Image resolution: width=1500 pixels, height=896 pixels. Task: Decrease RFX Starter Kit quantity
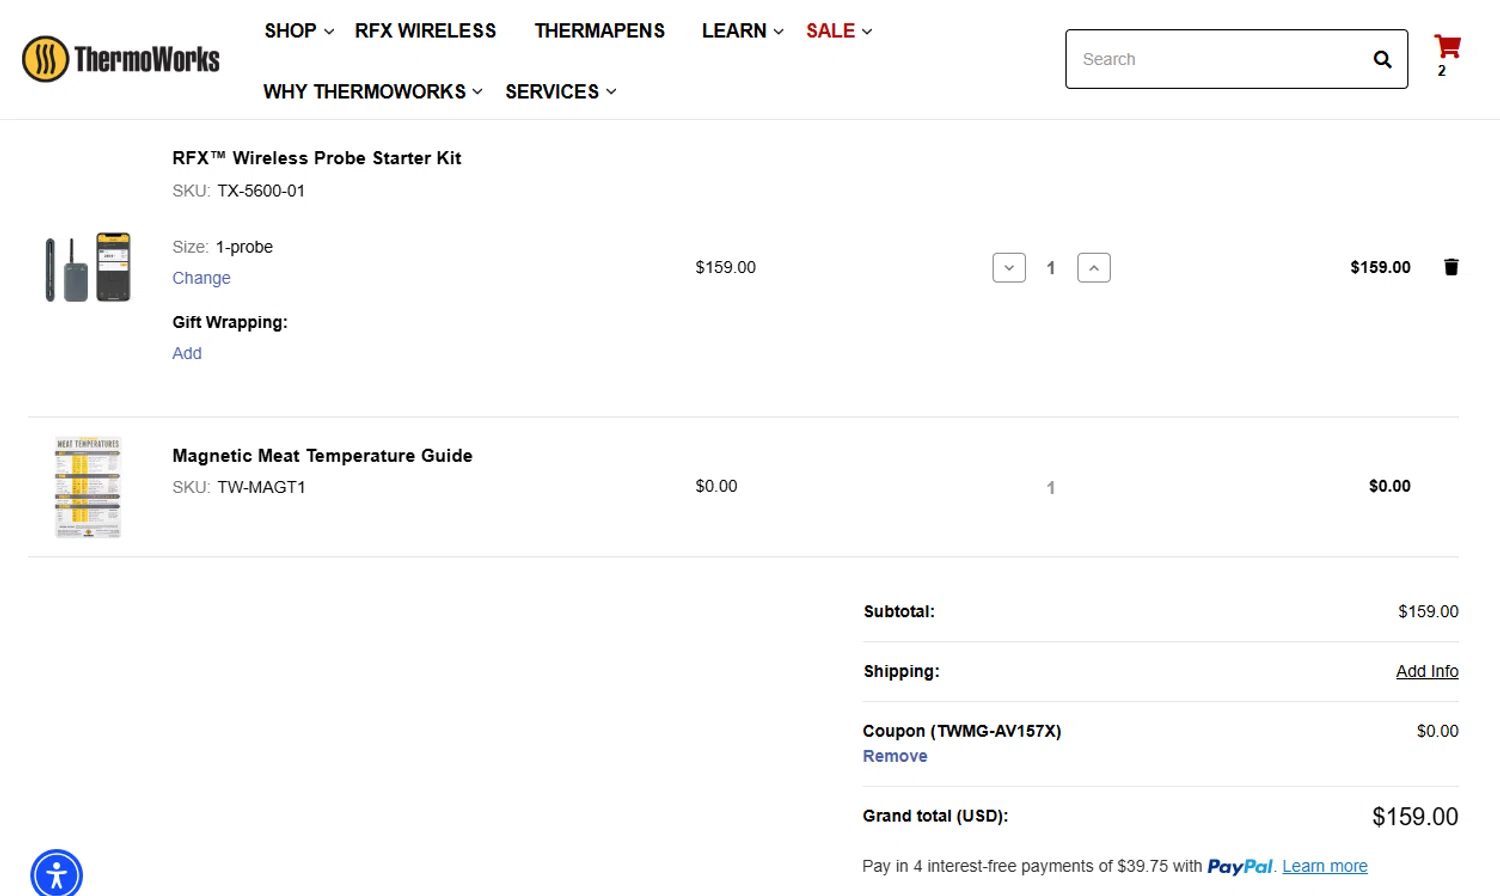1009,268
